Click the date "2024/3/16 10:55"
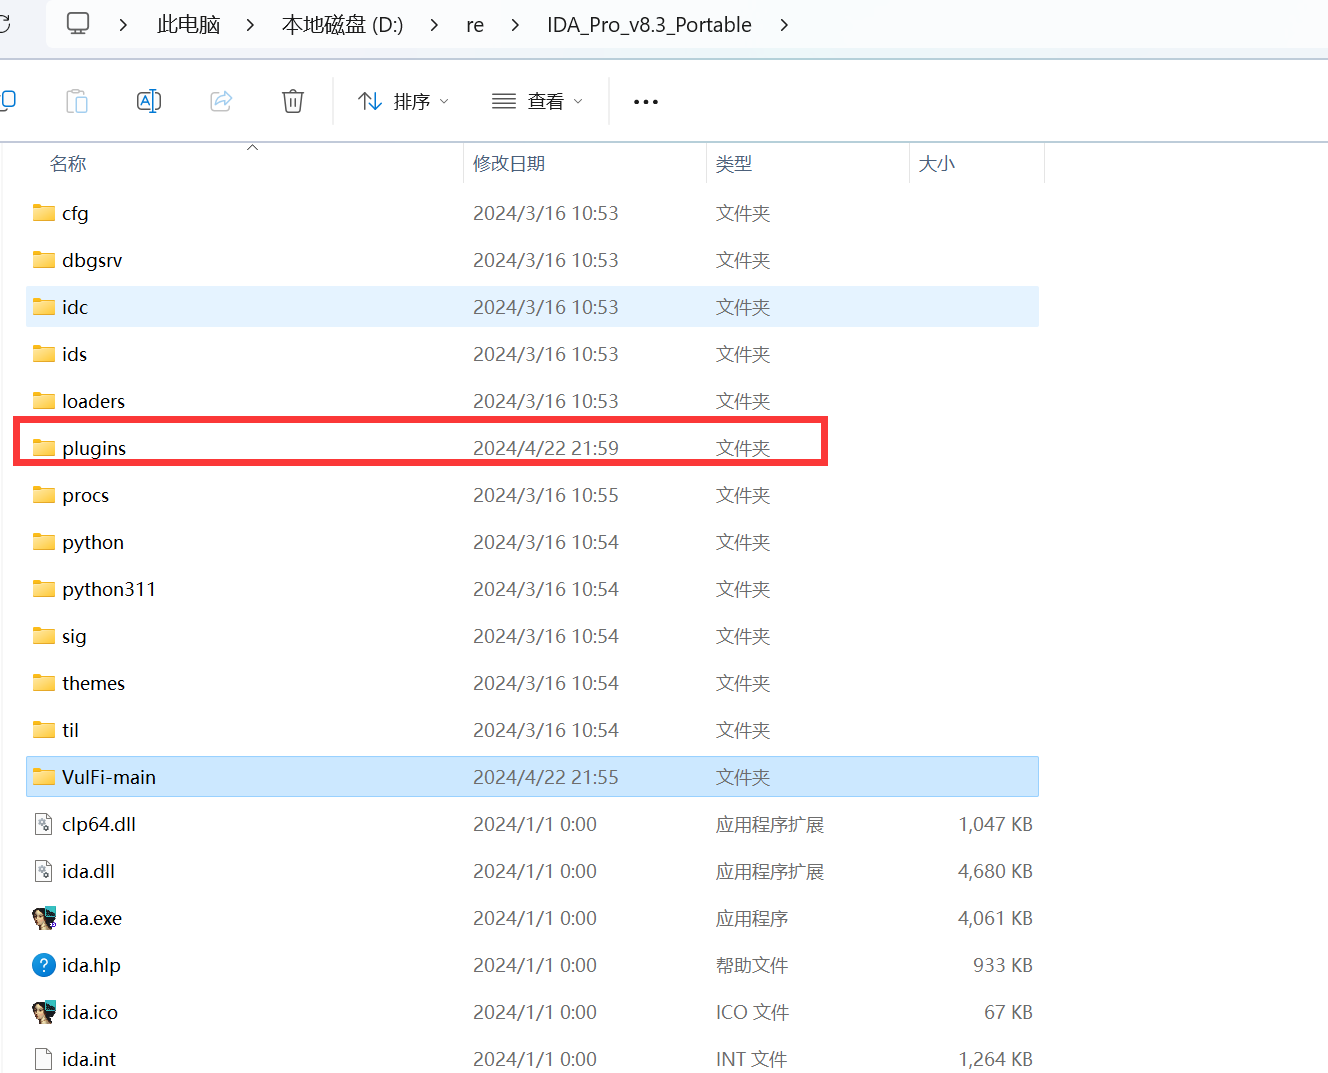 (x=546, y=495)
